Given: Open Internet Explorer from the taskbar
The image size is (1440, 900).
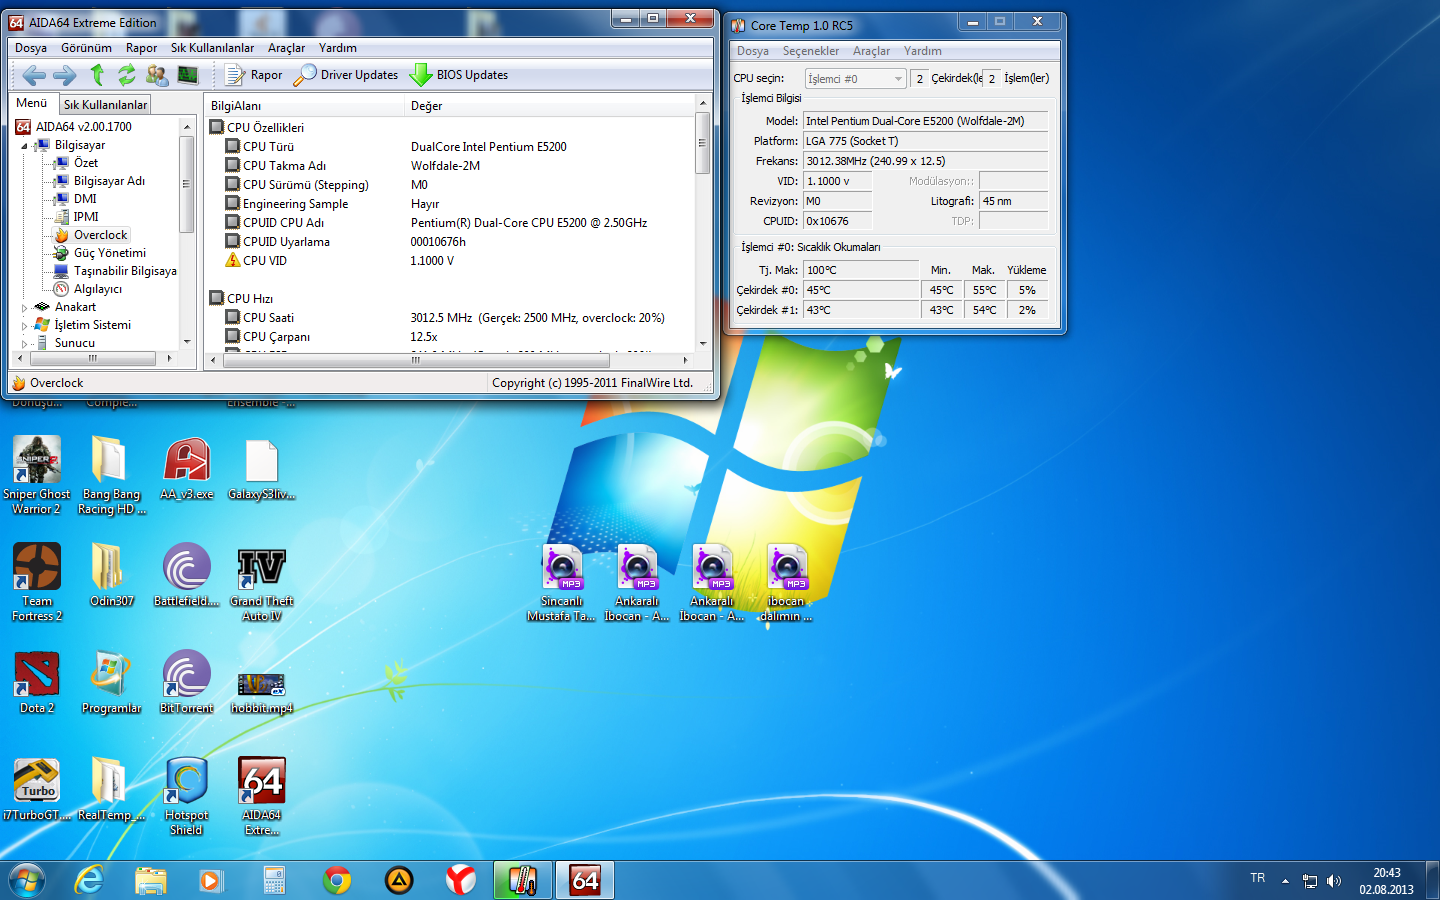Looking at the screenshot, I should [x=90, y=881].
